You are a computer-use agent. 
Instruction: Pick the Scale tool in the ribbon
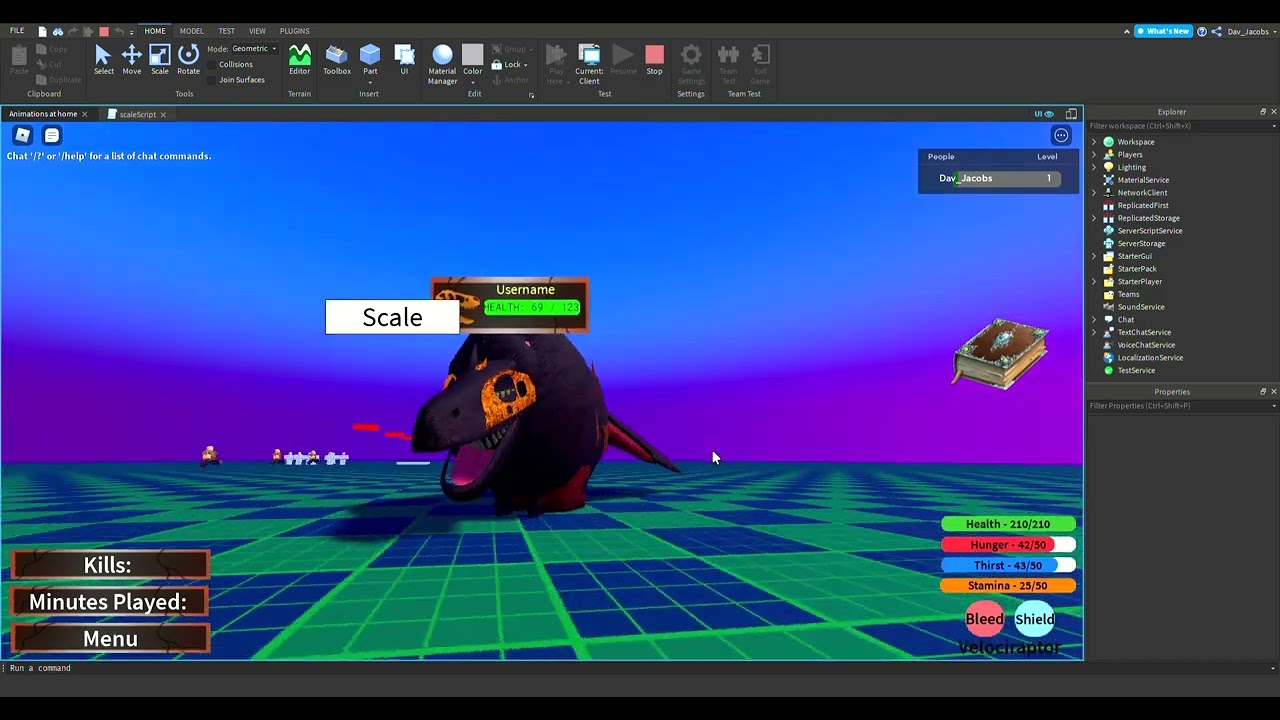pos(160,60)
